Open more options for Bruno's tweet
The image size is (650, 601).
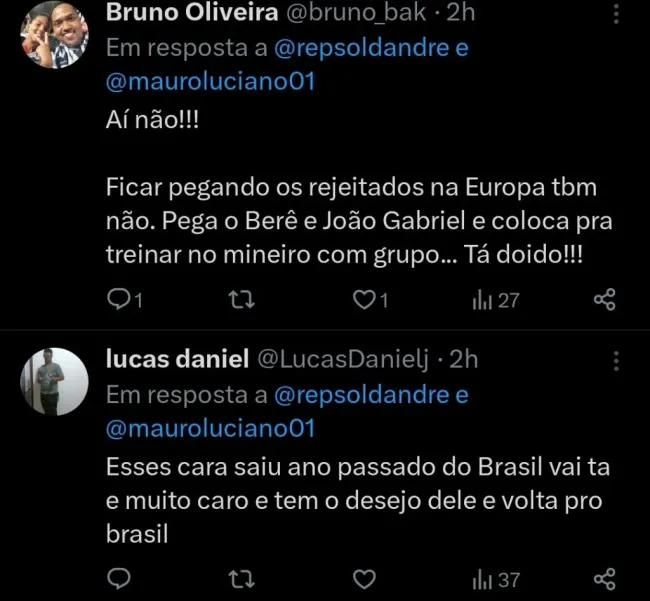pyautogui.click(x=615, y=15)
